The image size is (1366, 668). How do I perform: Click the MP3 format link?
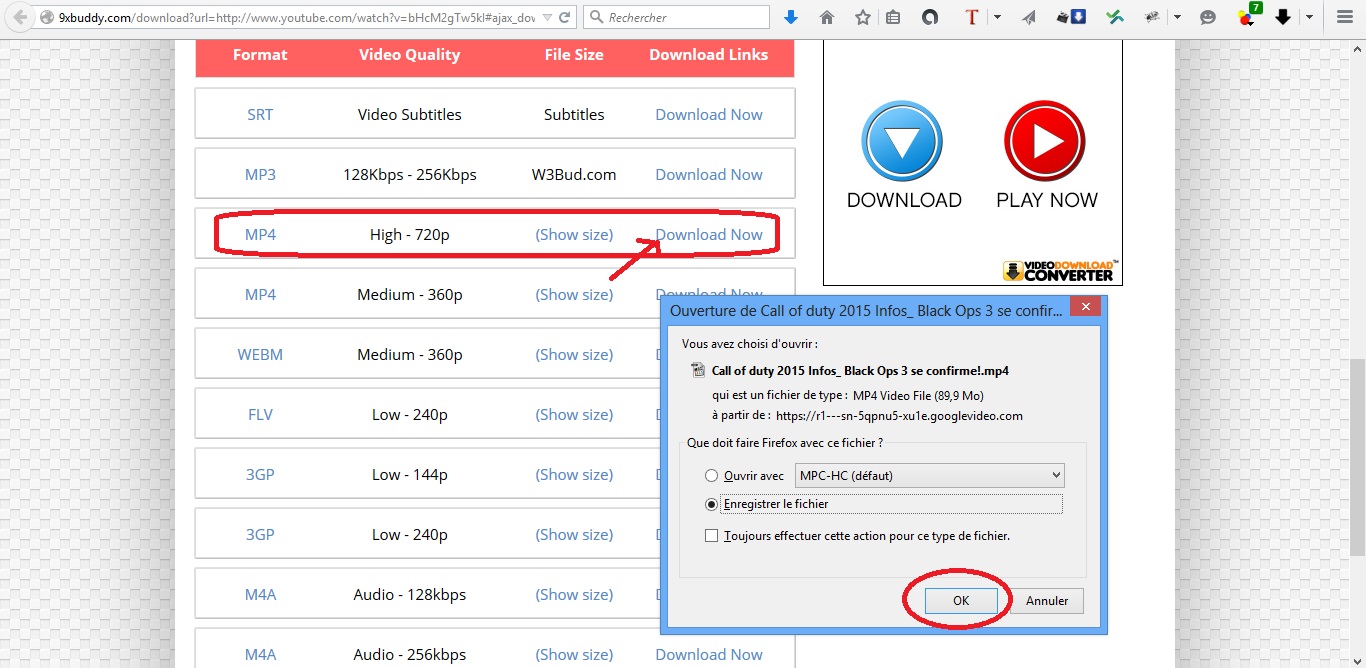point(260,174)
